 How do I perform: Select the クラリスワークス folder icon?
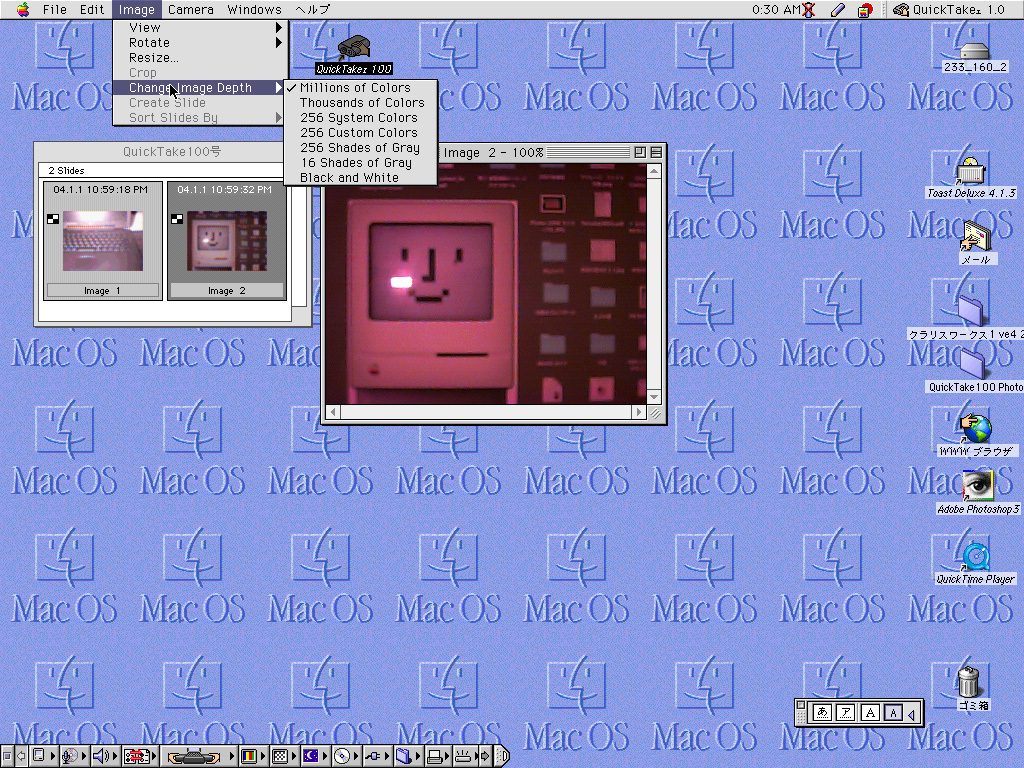point(970,310)
